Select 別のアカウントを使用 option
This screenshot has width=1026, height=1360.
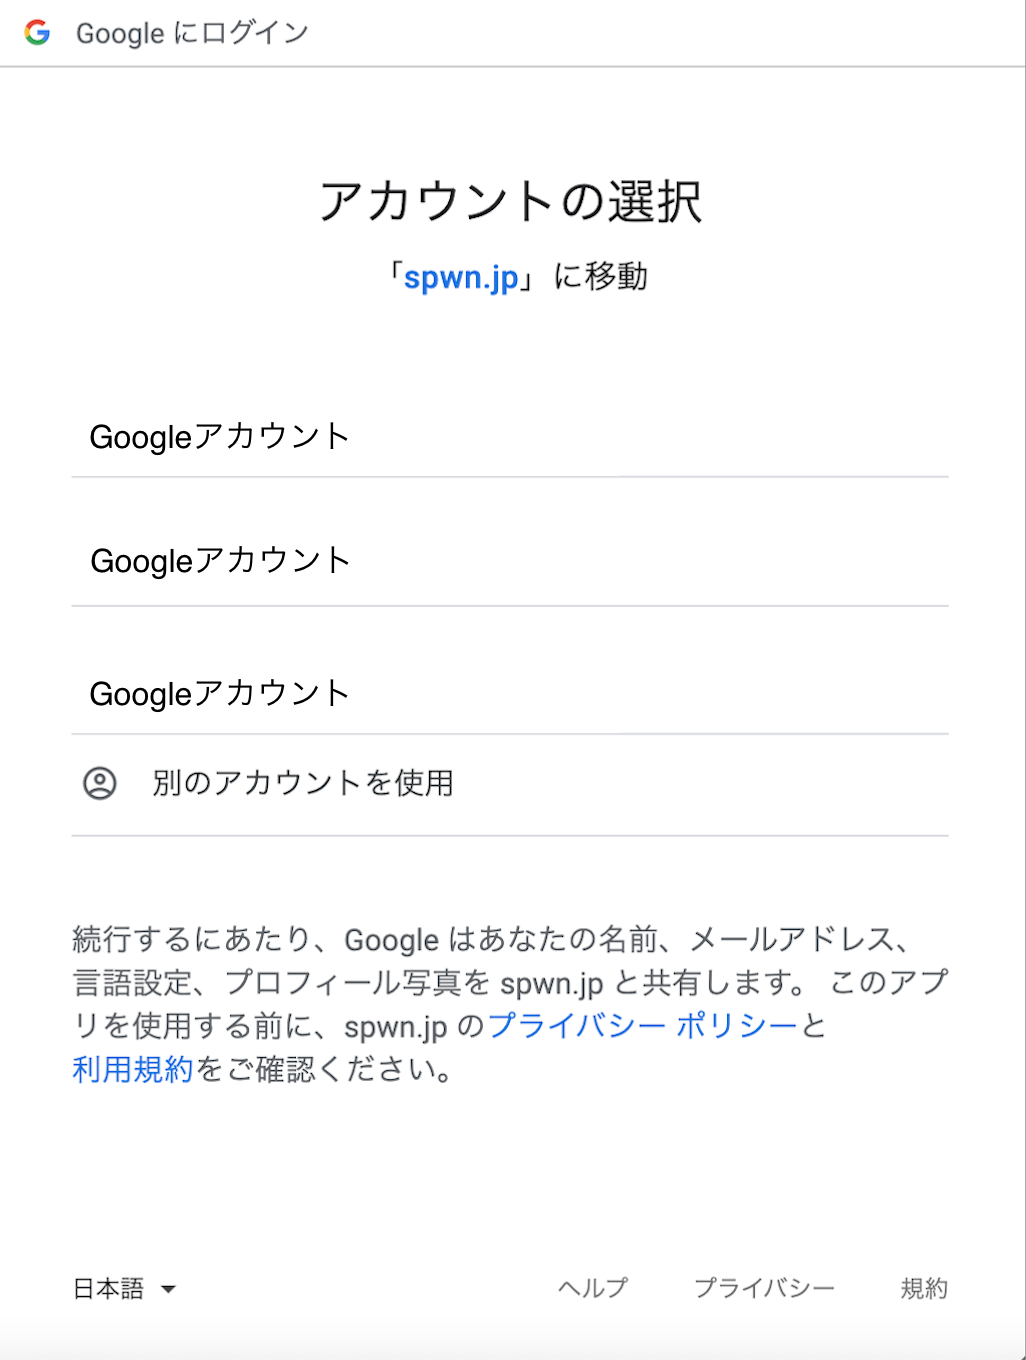pos(510,784)
